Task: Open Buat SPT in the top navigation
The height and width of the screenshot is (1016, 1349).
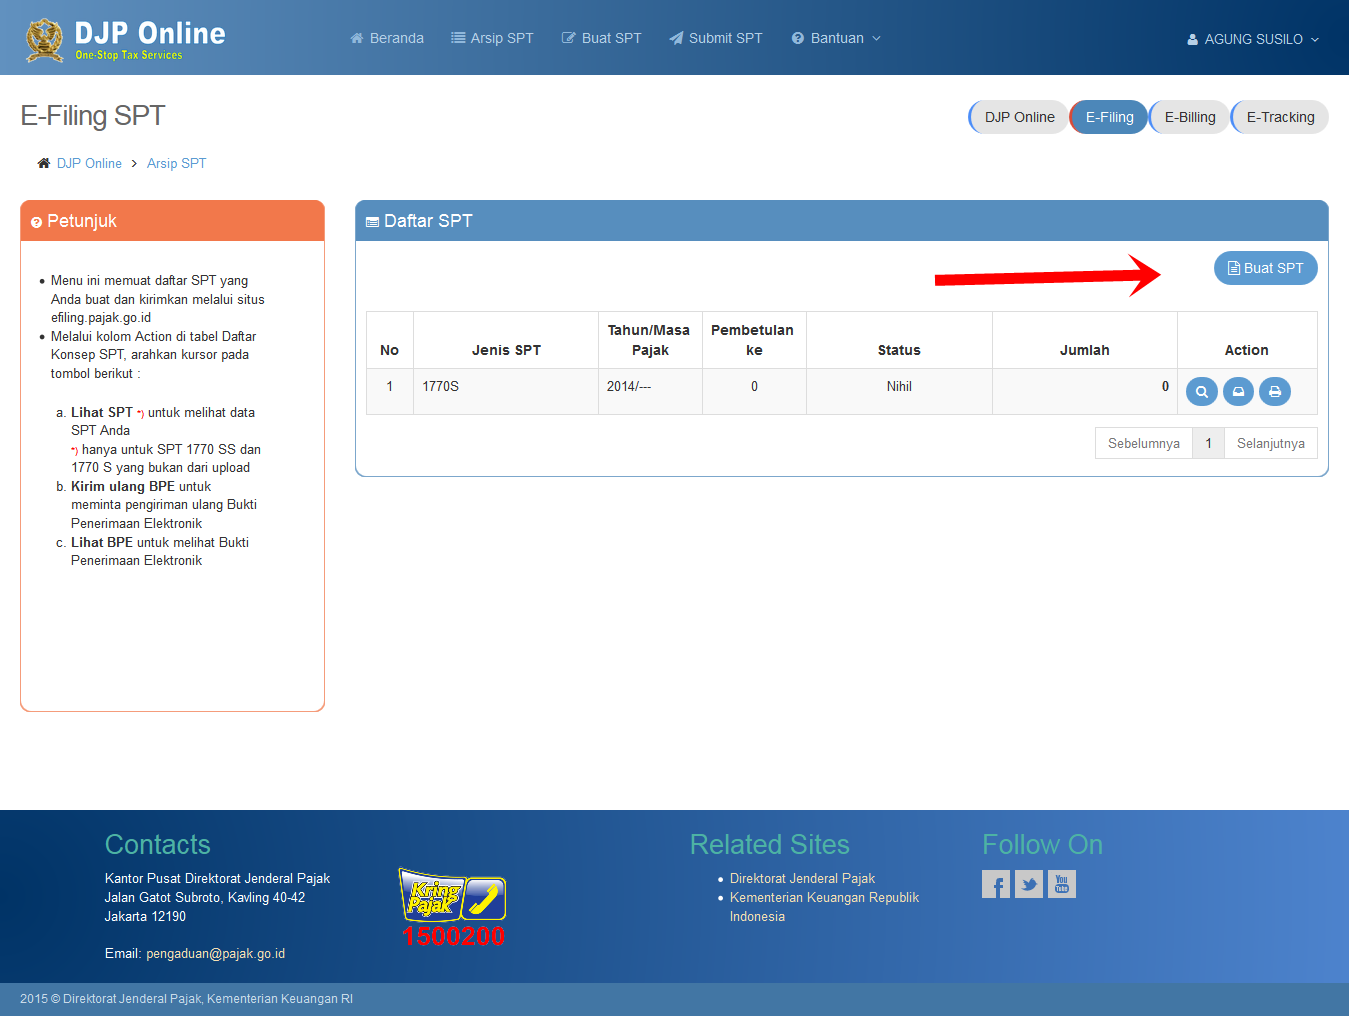Action: (x=601, y=38)
